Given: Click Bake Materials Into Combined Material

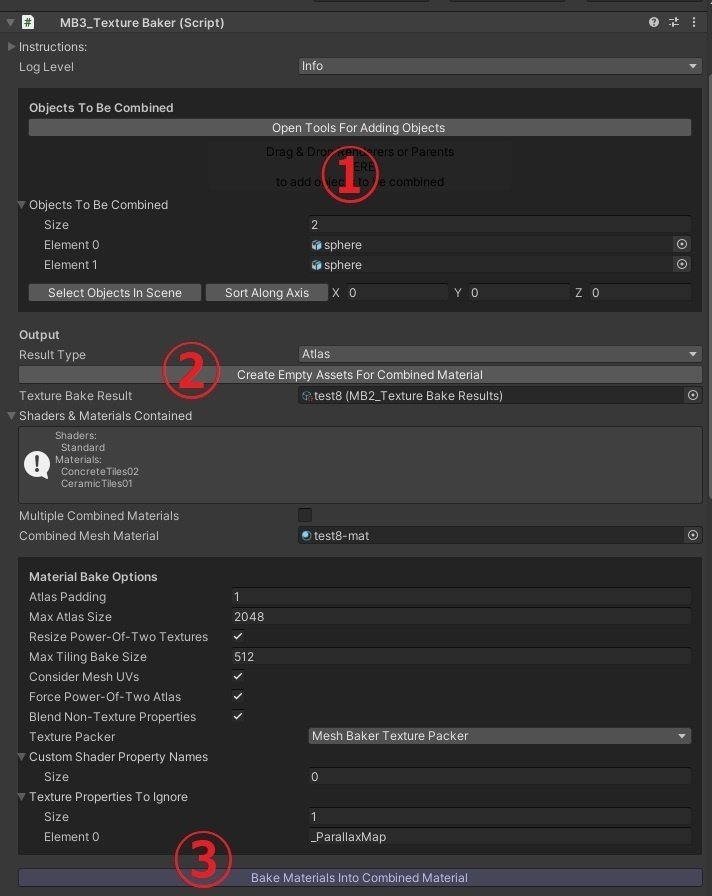Looking at the screenshot, I should (360, 878).
